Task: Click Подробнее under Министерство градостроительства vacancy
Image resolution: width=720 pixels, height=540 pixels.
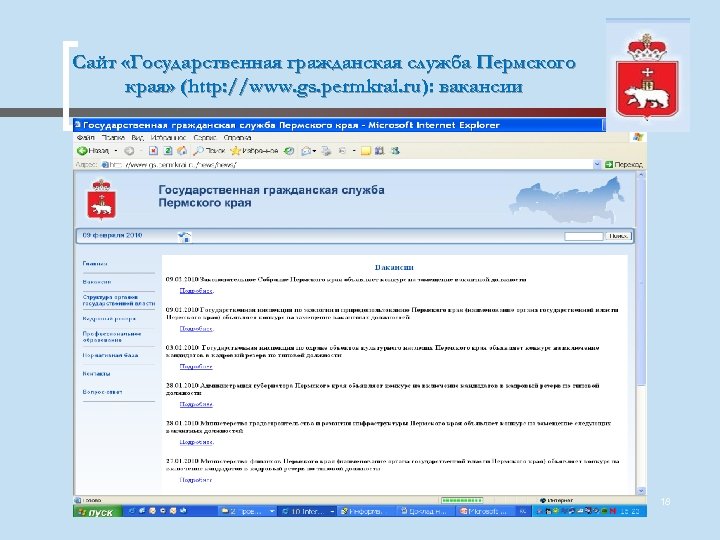Action: pyautogui.click(x=196, y=442)
